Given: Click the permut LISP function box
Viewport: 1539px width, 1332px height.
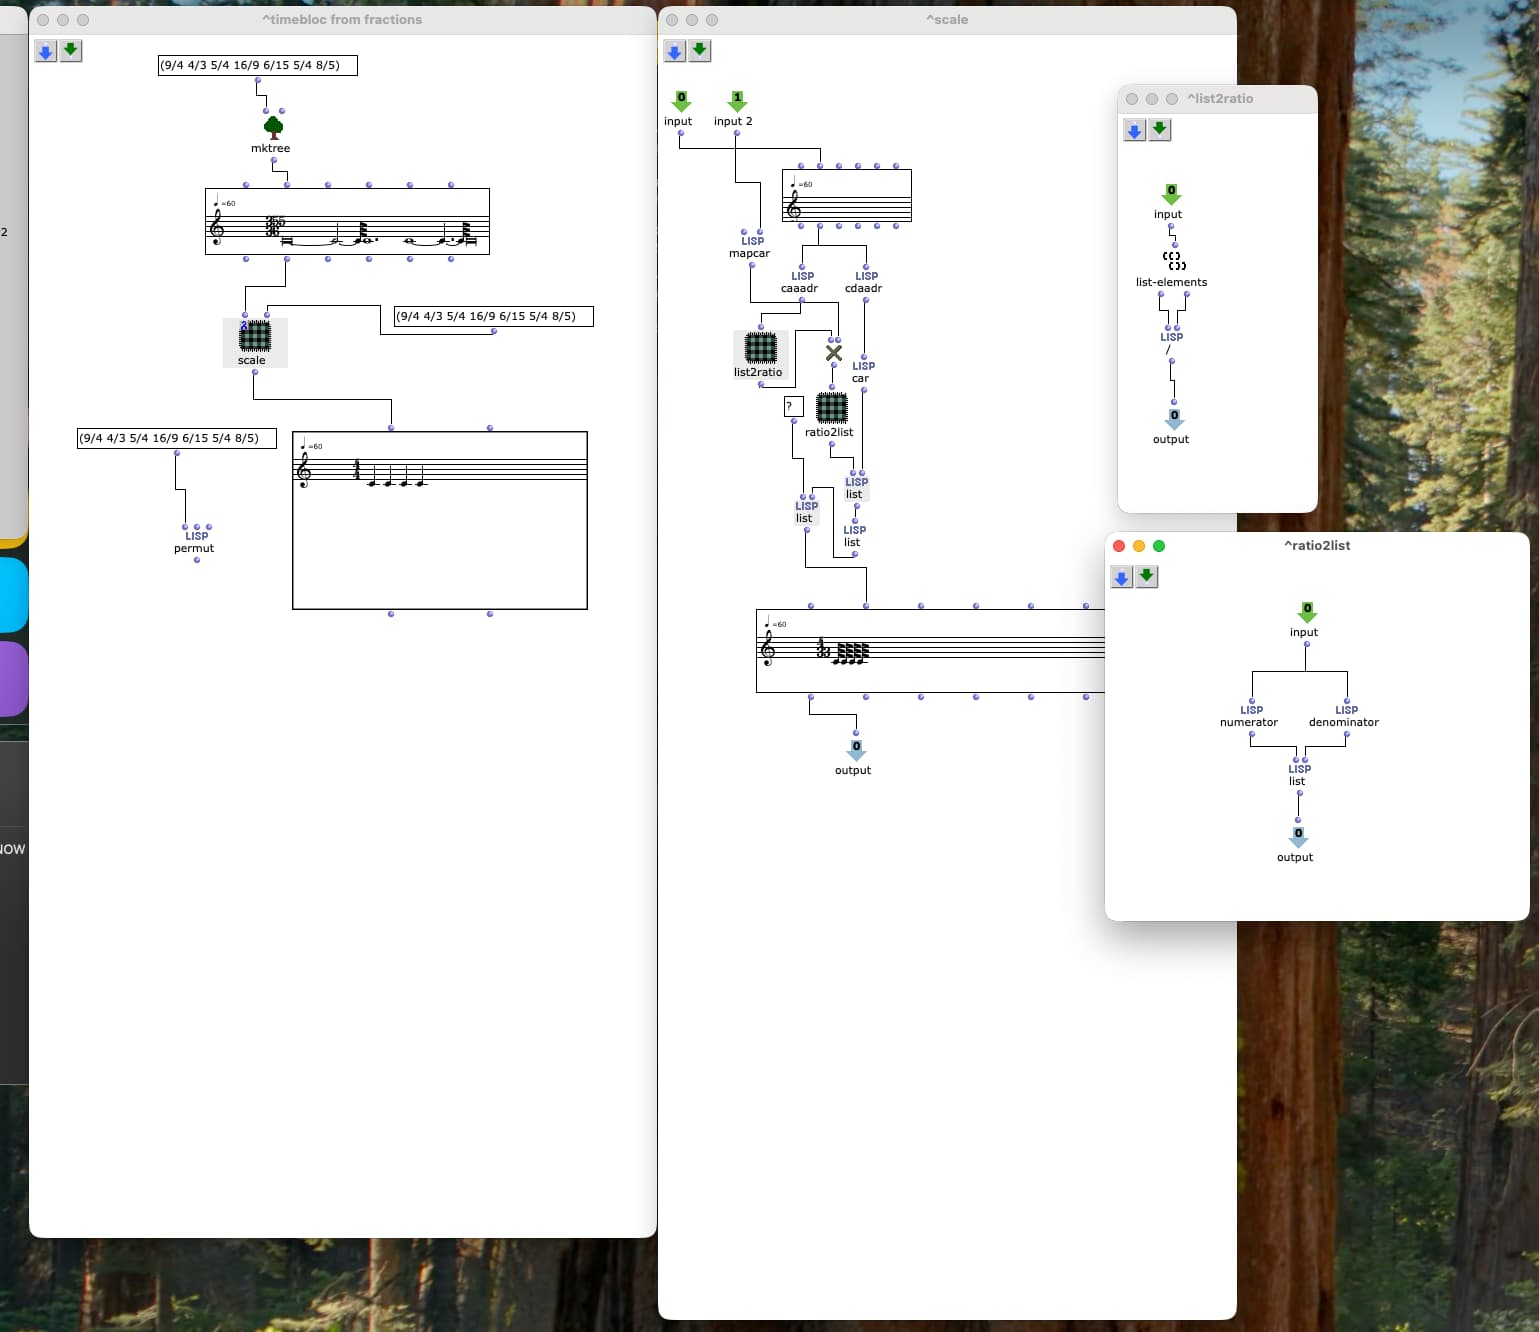Looking at the screenshot, I should pyautogui.click(x=196, y=541).
